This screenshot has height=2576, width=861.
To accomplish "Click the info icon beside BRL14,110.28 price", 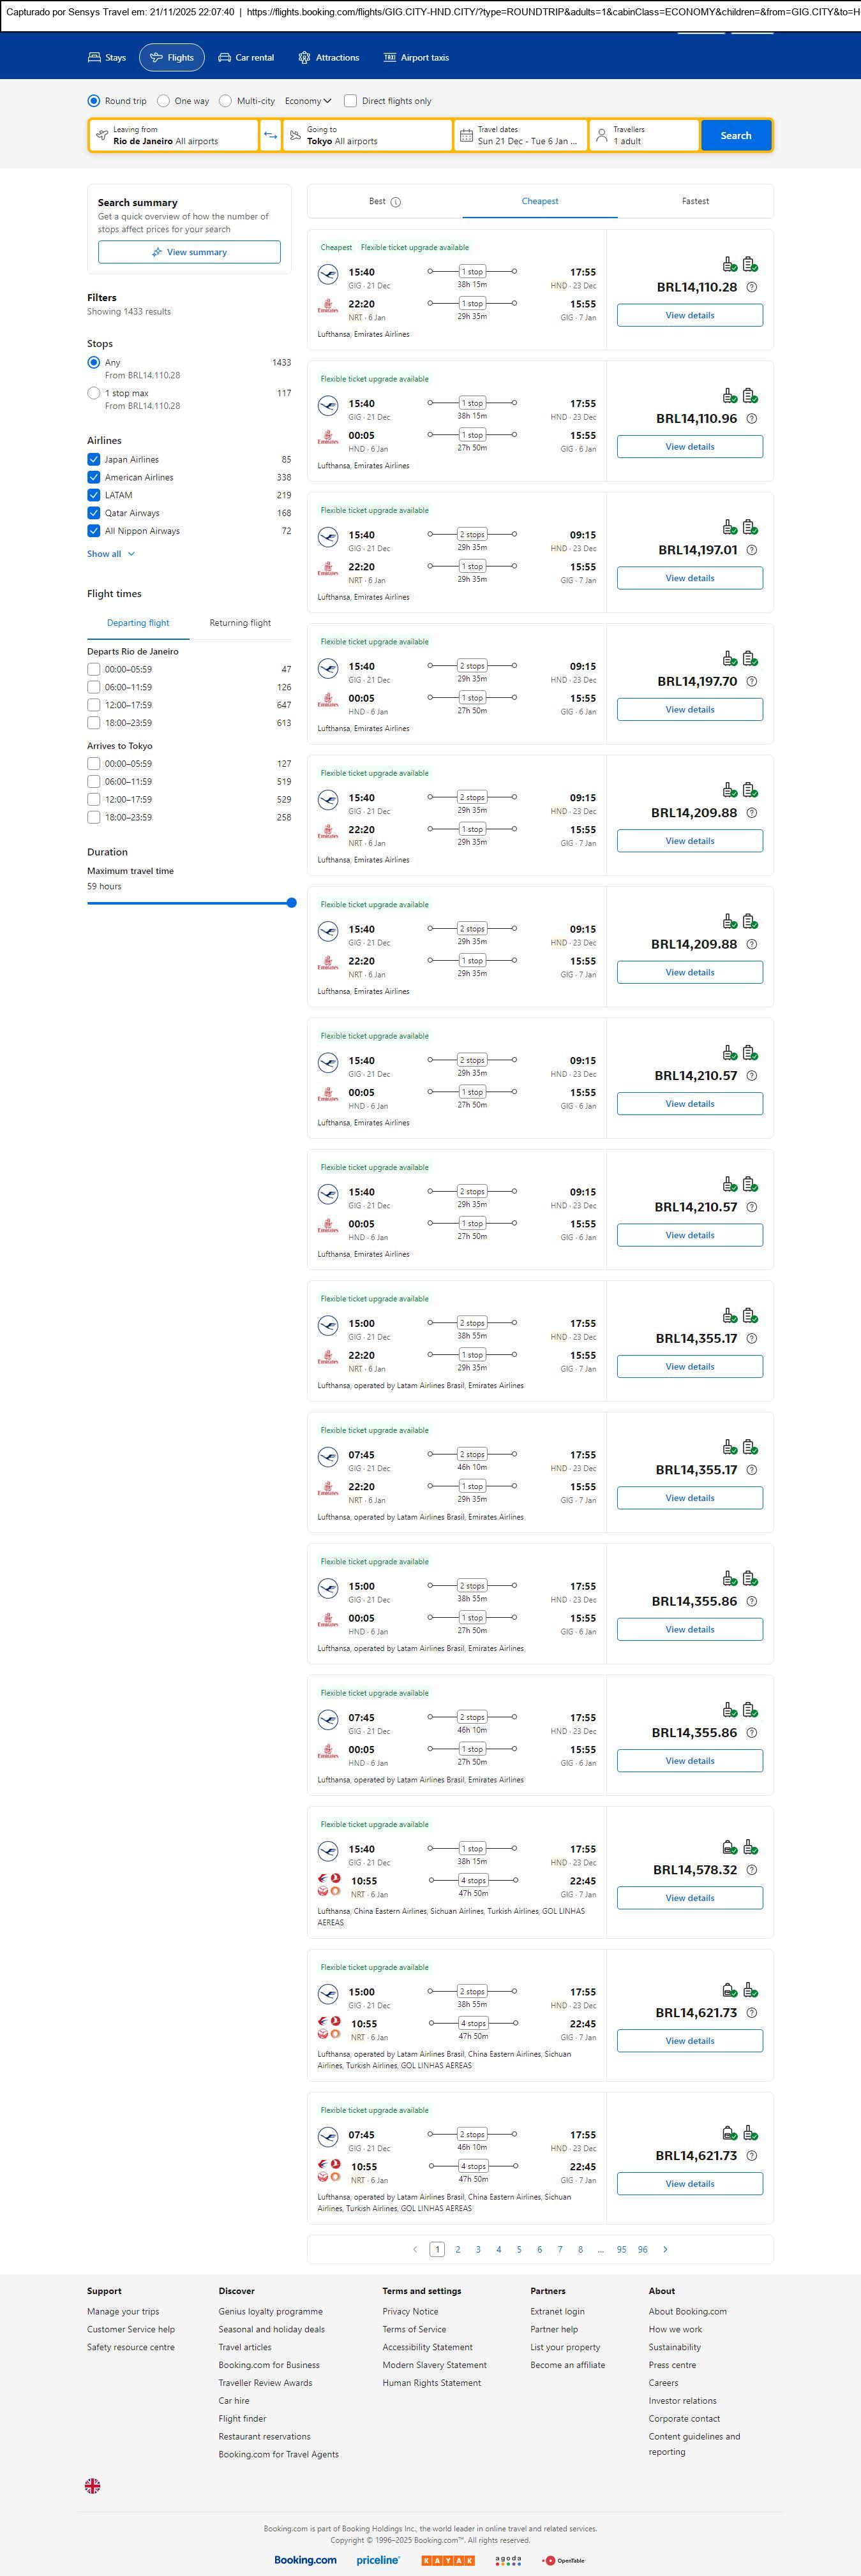I will pyautogui.click(x=752, y=287).
